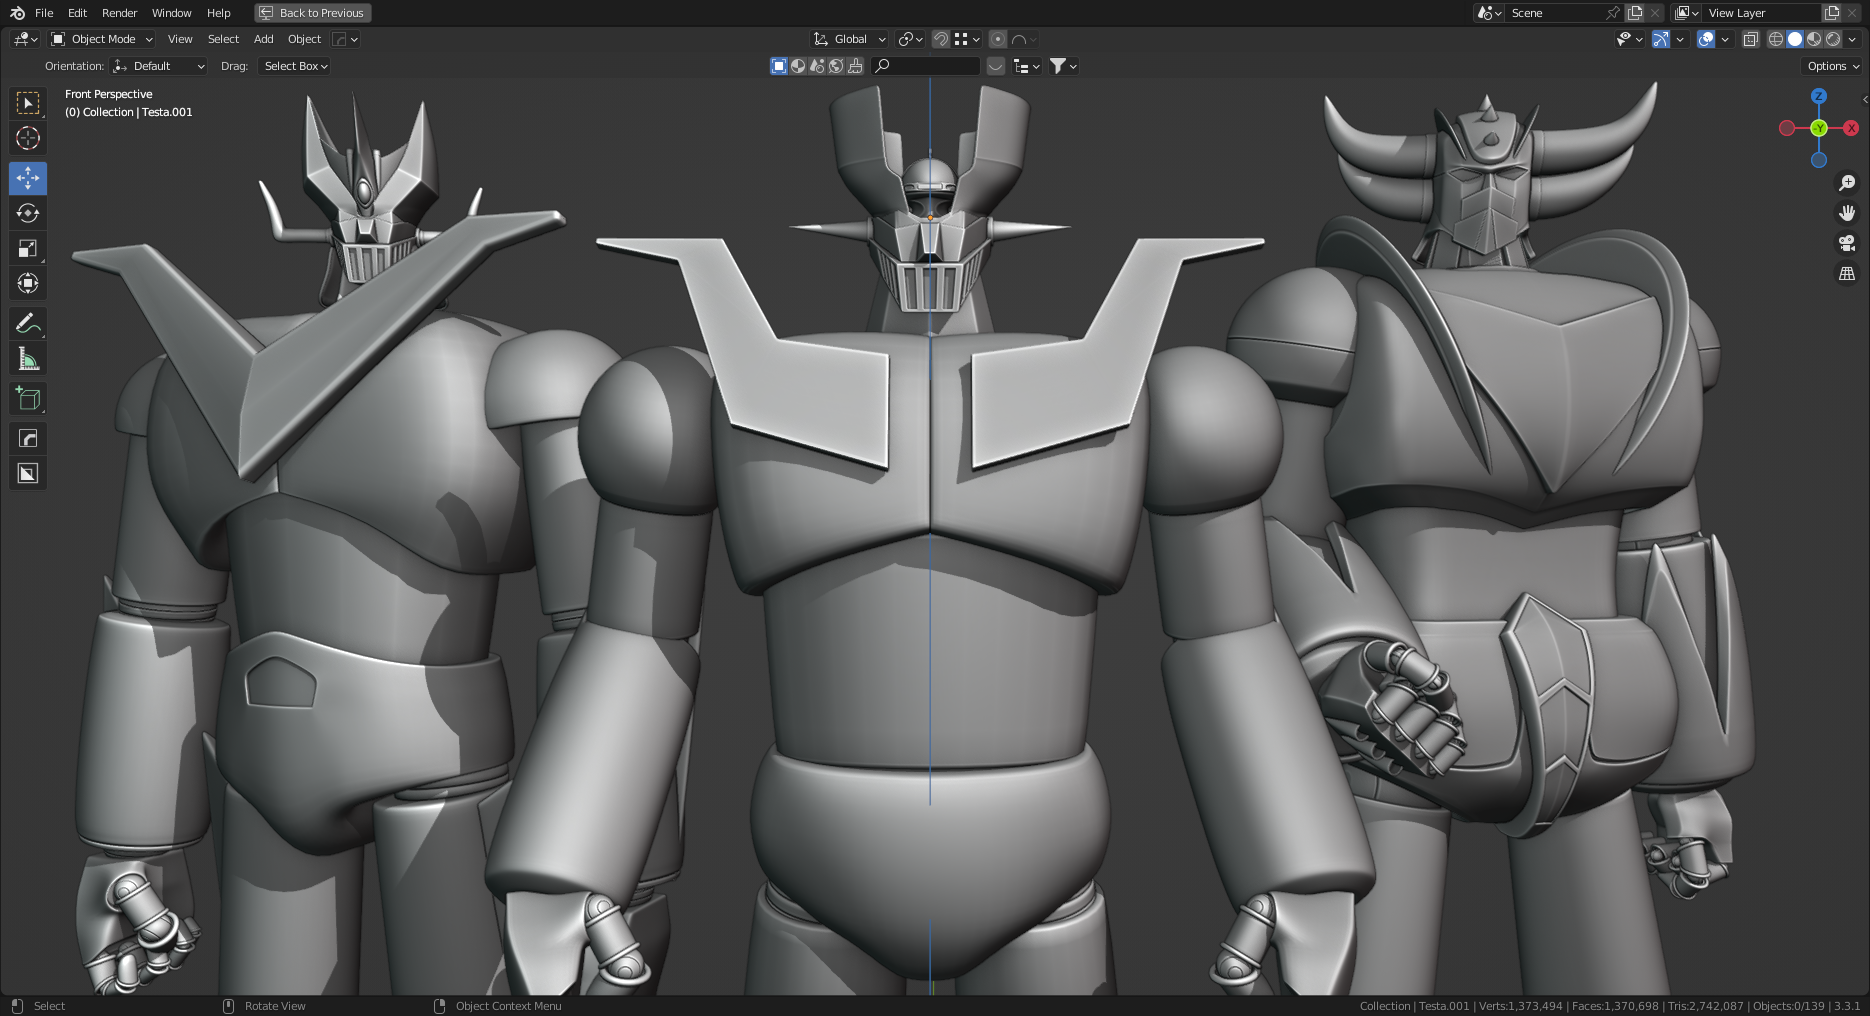Toggle viewport gizmos display
Viewport: 1870px width, 1016px height.
tap(1661, 39)
